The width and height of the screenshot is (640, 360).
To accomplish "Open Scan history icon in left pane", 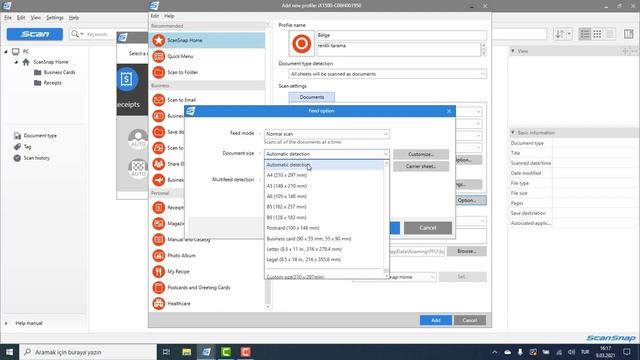I will (17, 158).
